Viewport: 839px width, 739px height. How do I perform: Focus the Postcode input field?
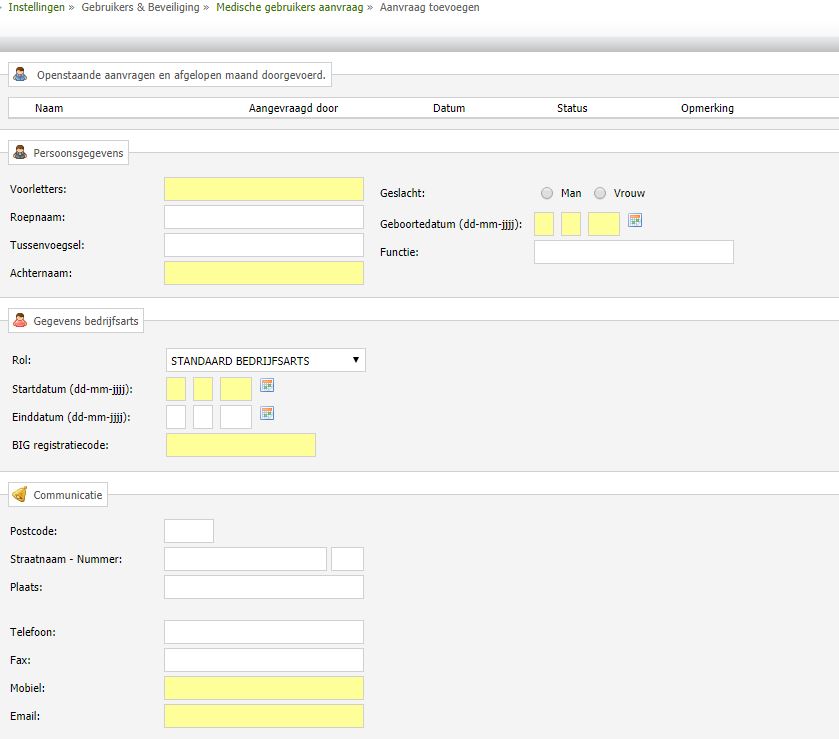(x=189, y=531)
